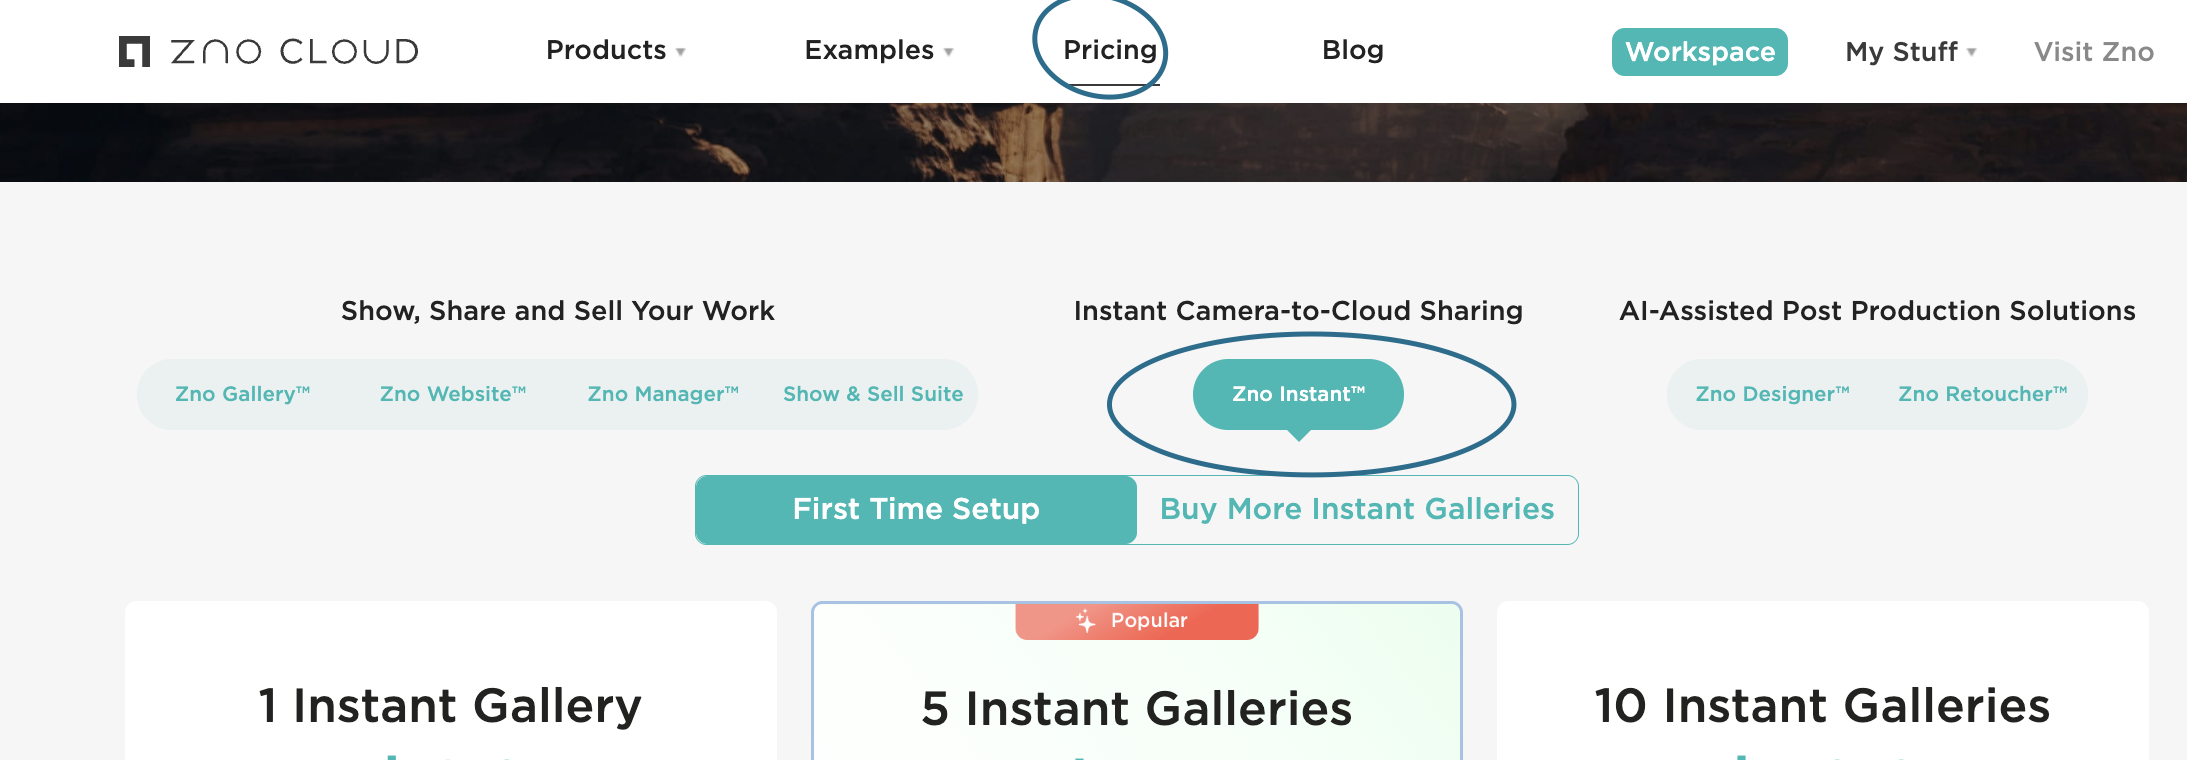
Task: Go to the Blog page
Action: [x=1352, y=50]
